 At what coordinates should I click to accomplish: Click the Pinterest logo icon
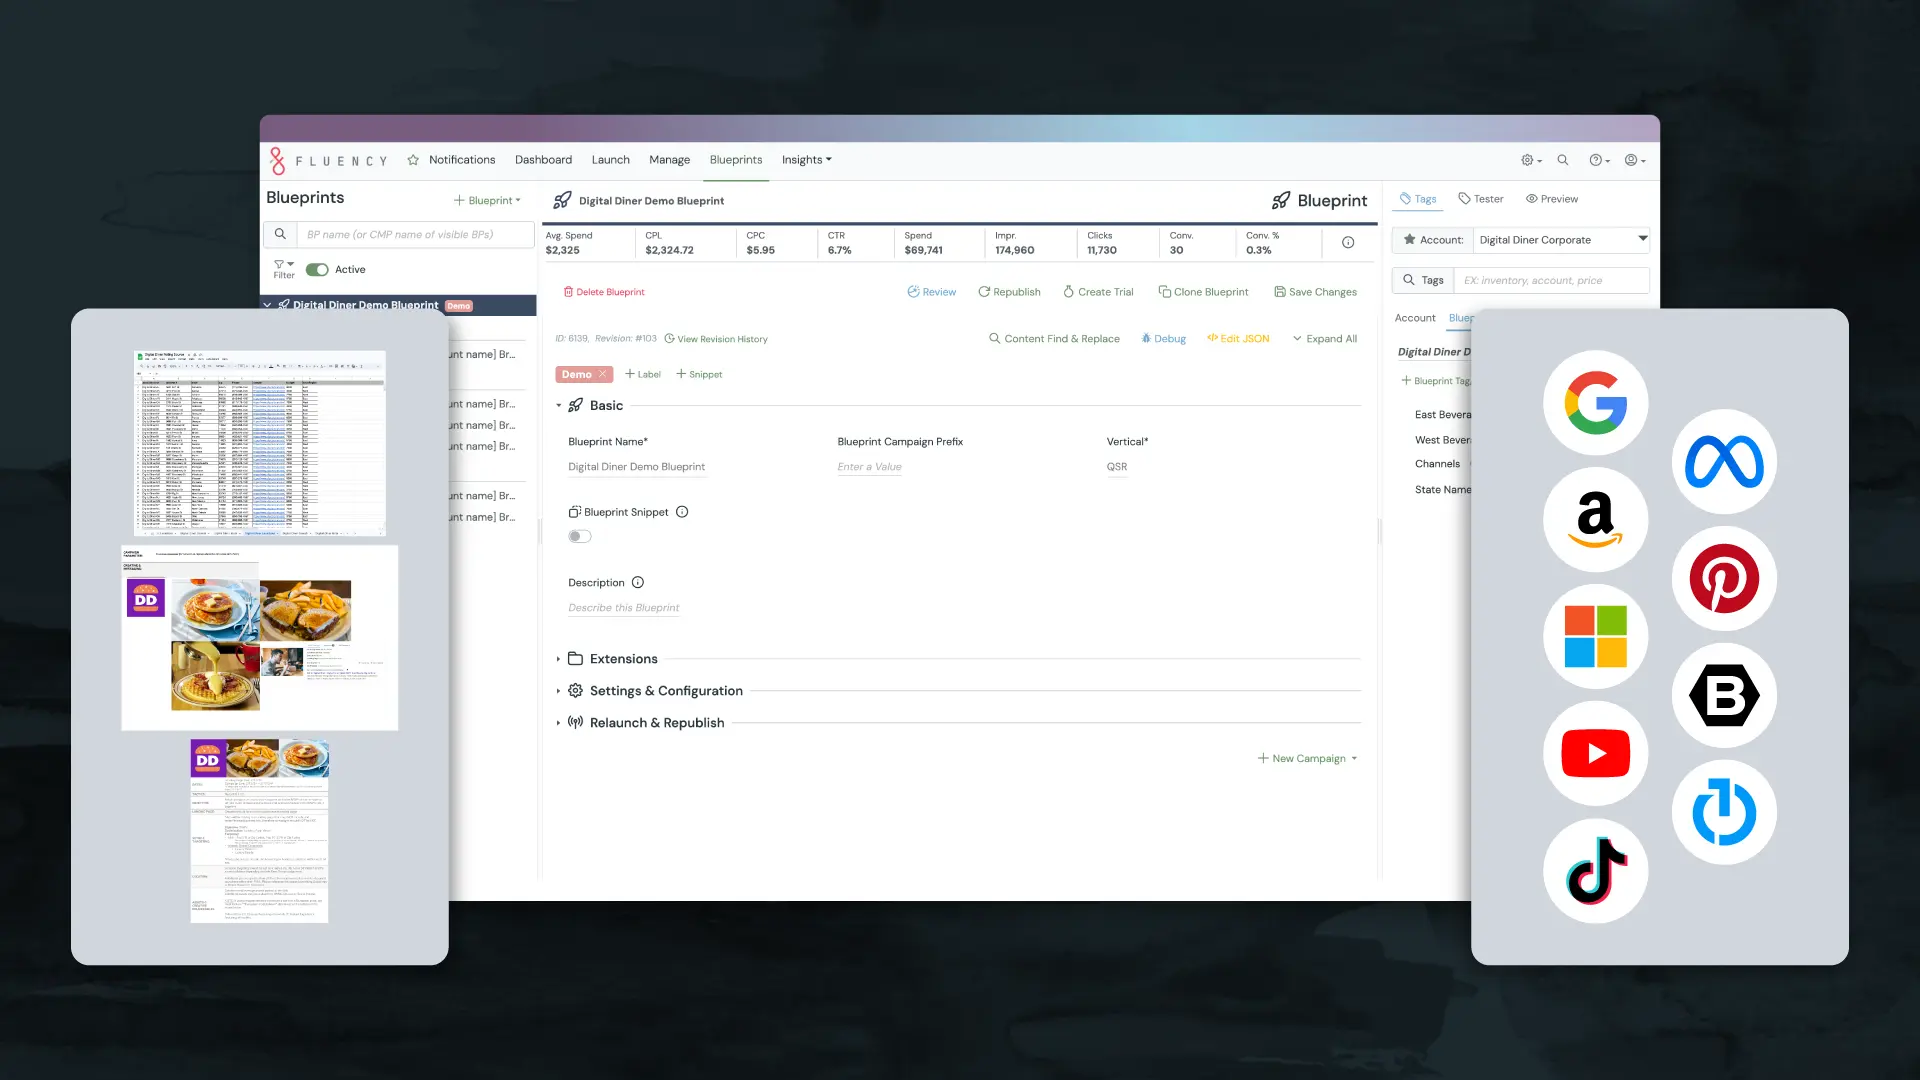(1724, 579)
